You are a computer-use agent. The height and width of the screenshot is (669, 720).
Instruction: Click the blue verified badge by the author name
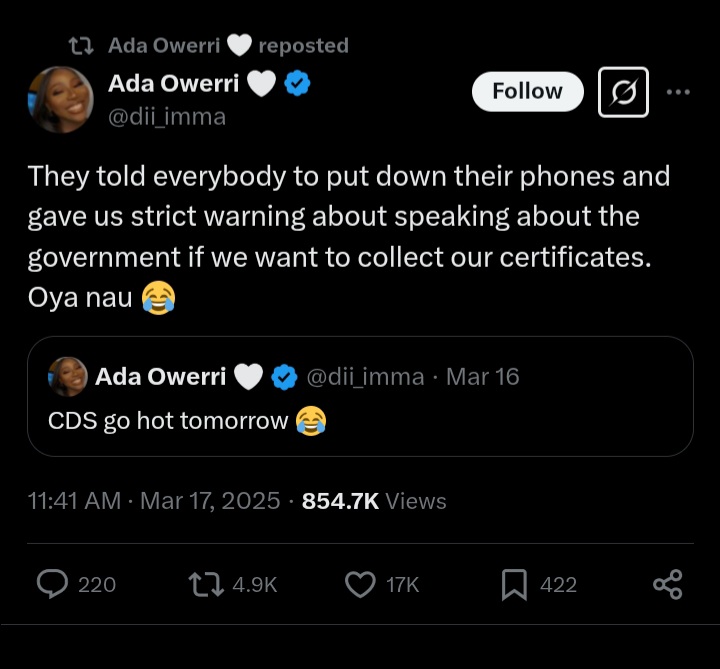click(296, 85)
